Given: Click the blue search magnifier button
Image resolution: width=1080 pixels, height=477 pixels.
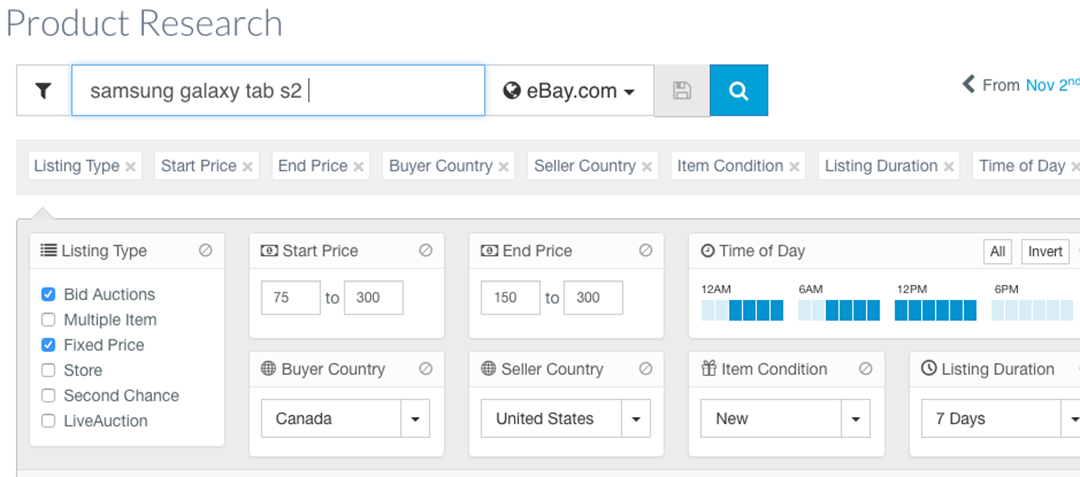Looking at the screenshot, I should click(739, 91).
